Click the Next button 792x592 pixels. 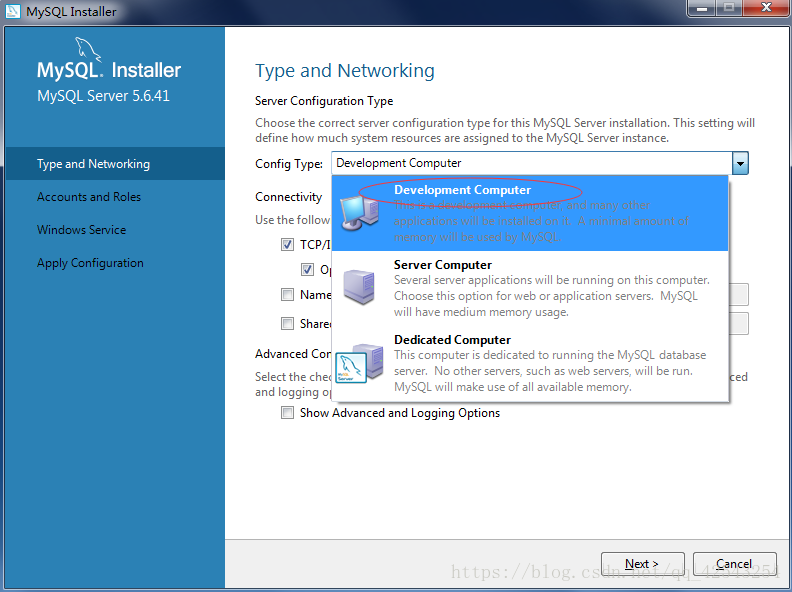[642, 564]
